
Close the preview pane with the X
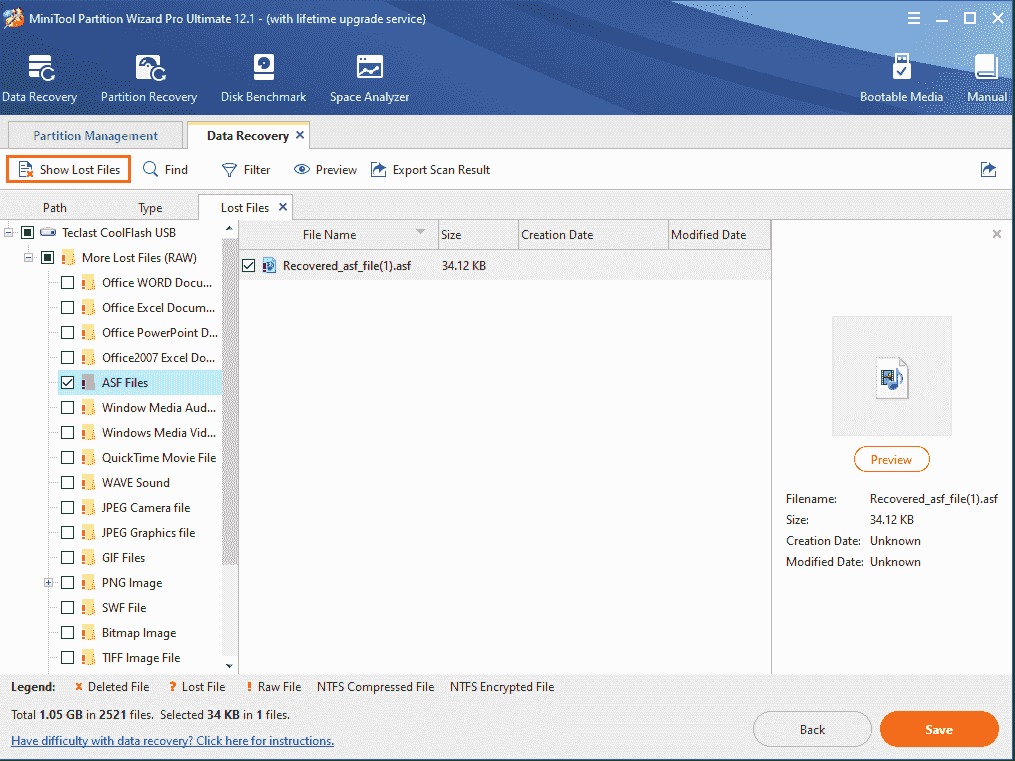click(x=997, y=234)
